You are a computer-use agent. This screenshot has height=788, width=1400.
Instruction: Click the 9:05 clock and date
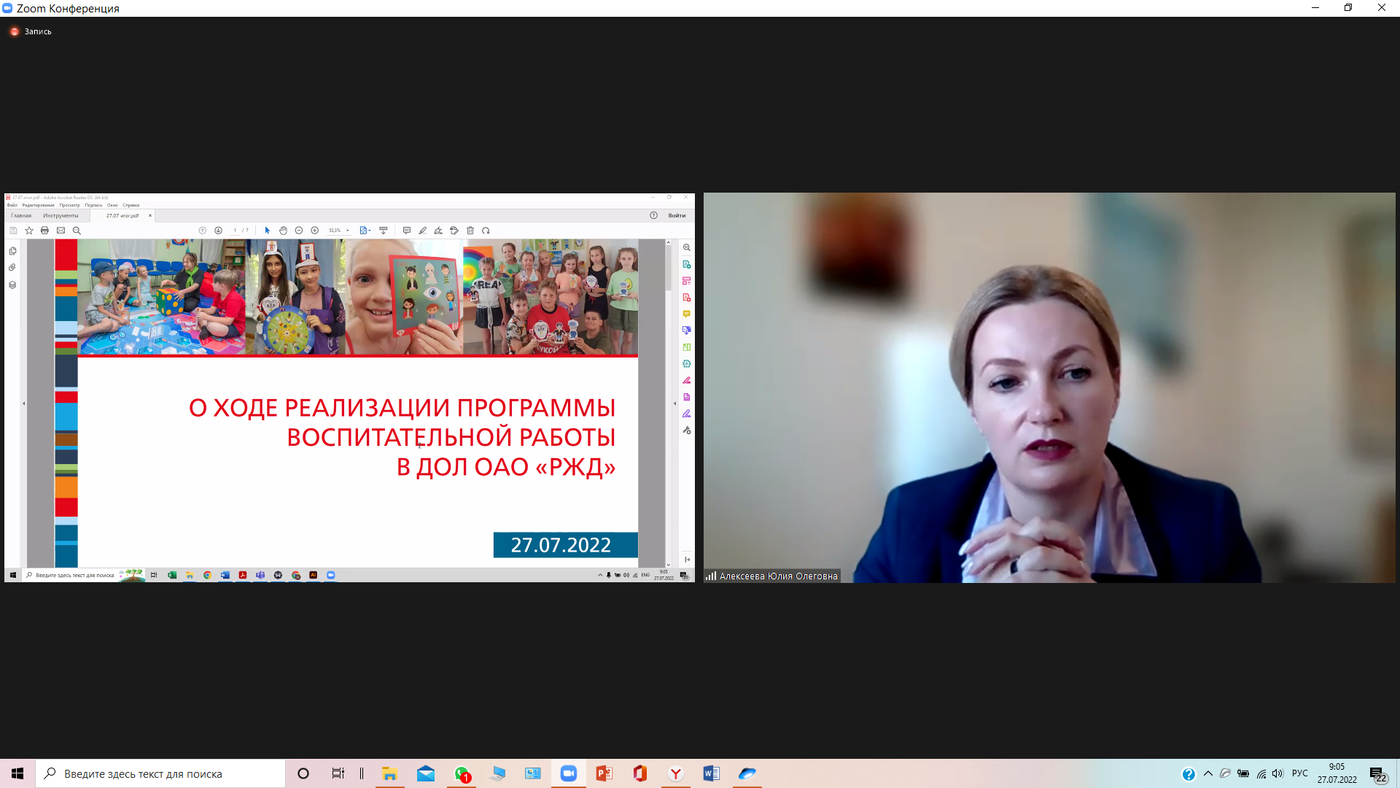(x=1337, y=773)
